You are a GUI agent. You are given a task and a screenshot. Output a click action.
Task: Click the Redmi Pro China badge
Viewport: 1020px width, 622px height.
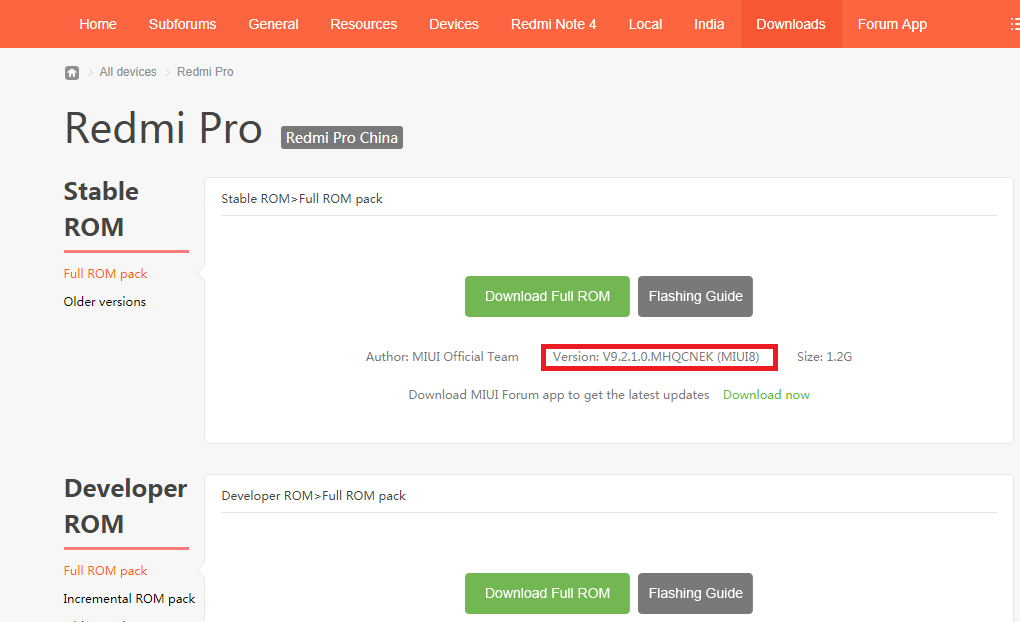coord(342,137)
